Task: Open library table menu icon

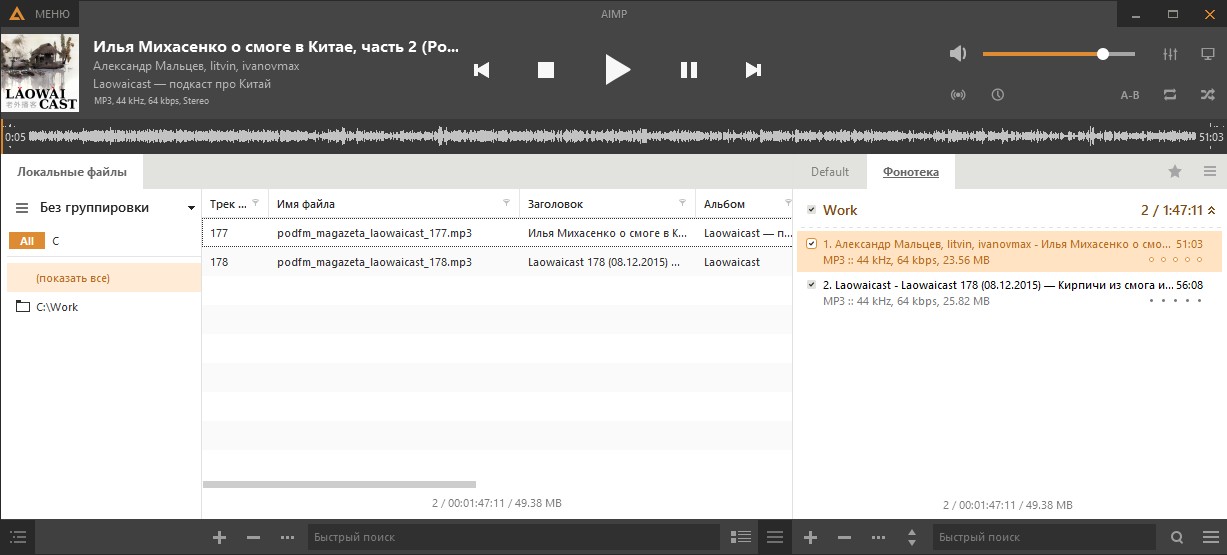Action: click(775, 537)
